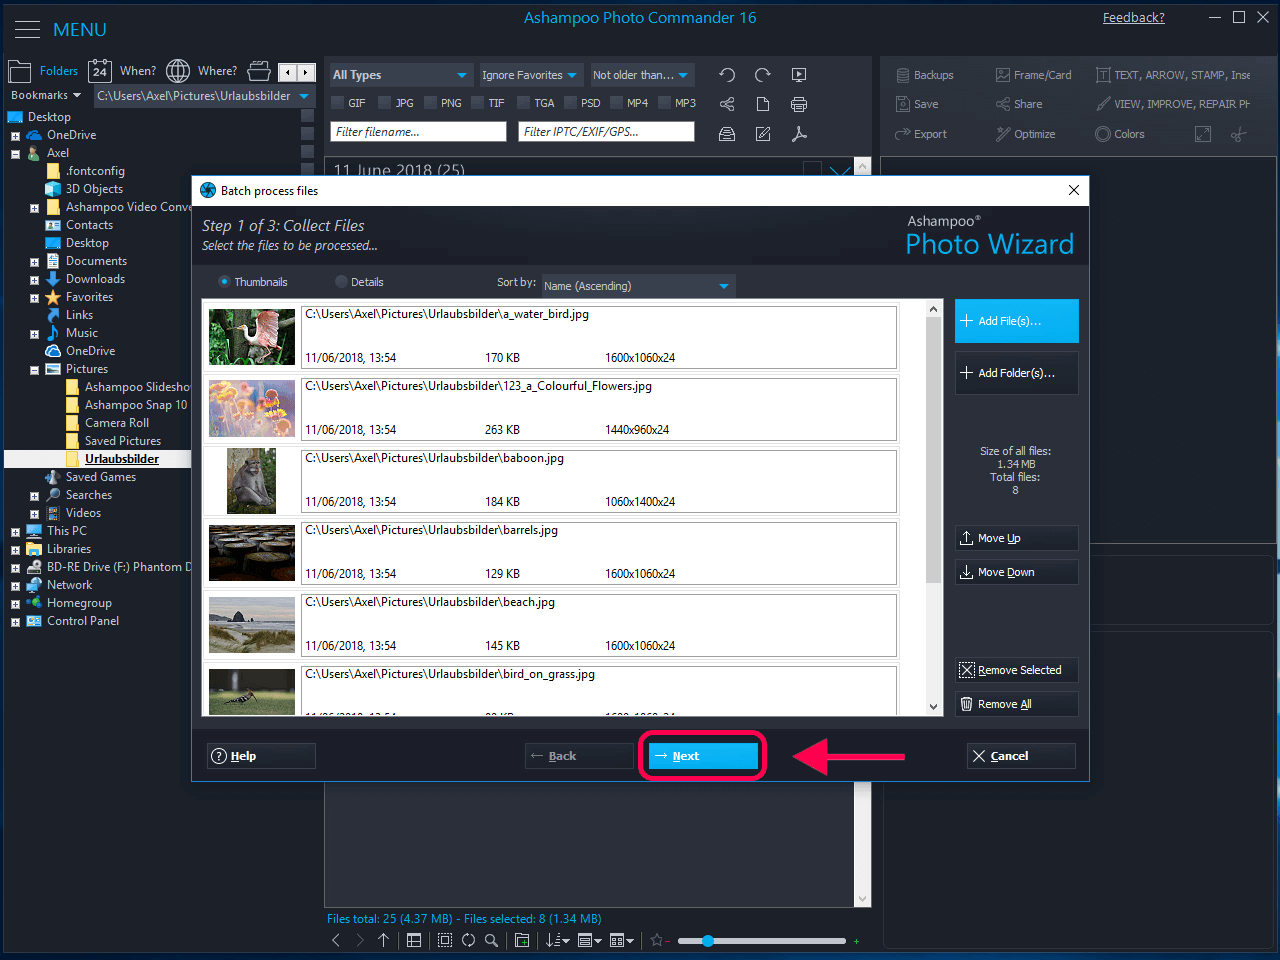
Task: Click the scanner tray icon
Action: point(727,134)
